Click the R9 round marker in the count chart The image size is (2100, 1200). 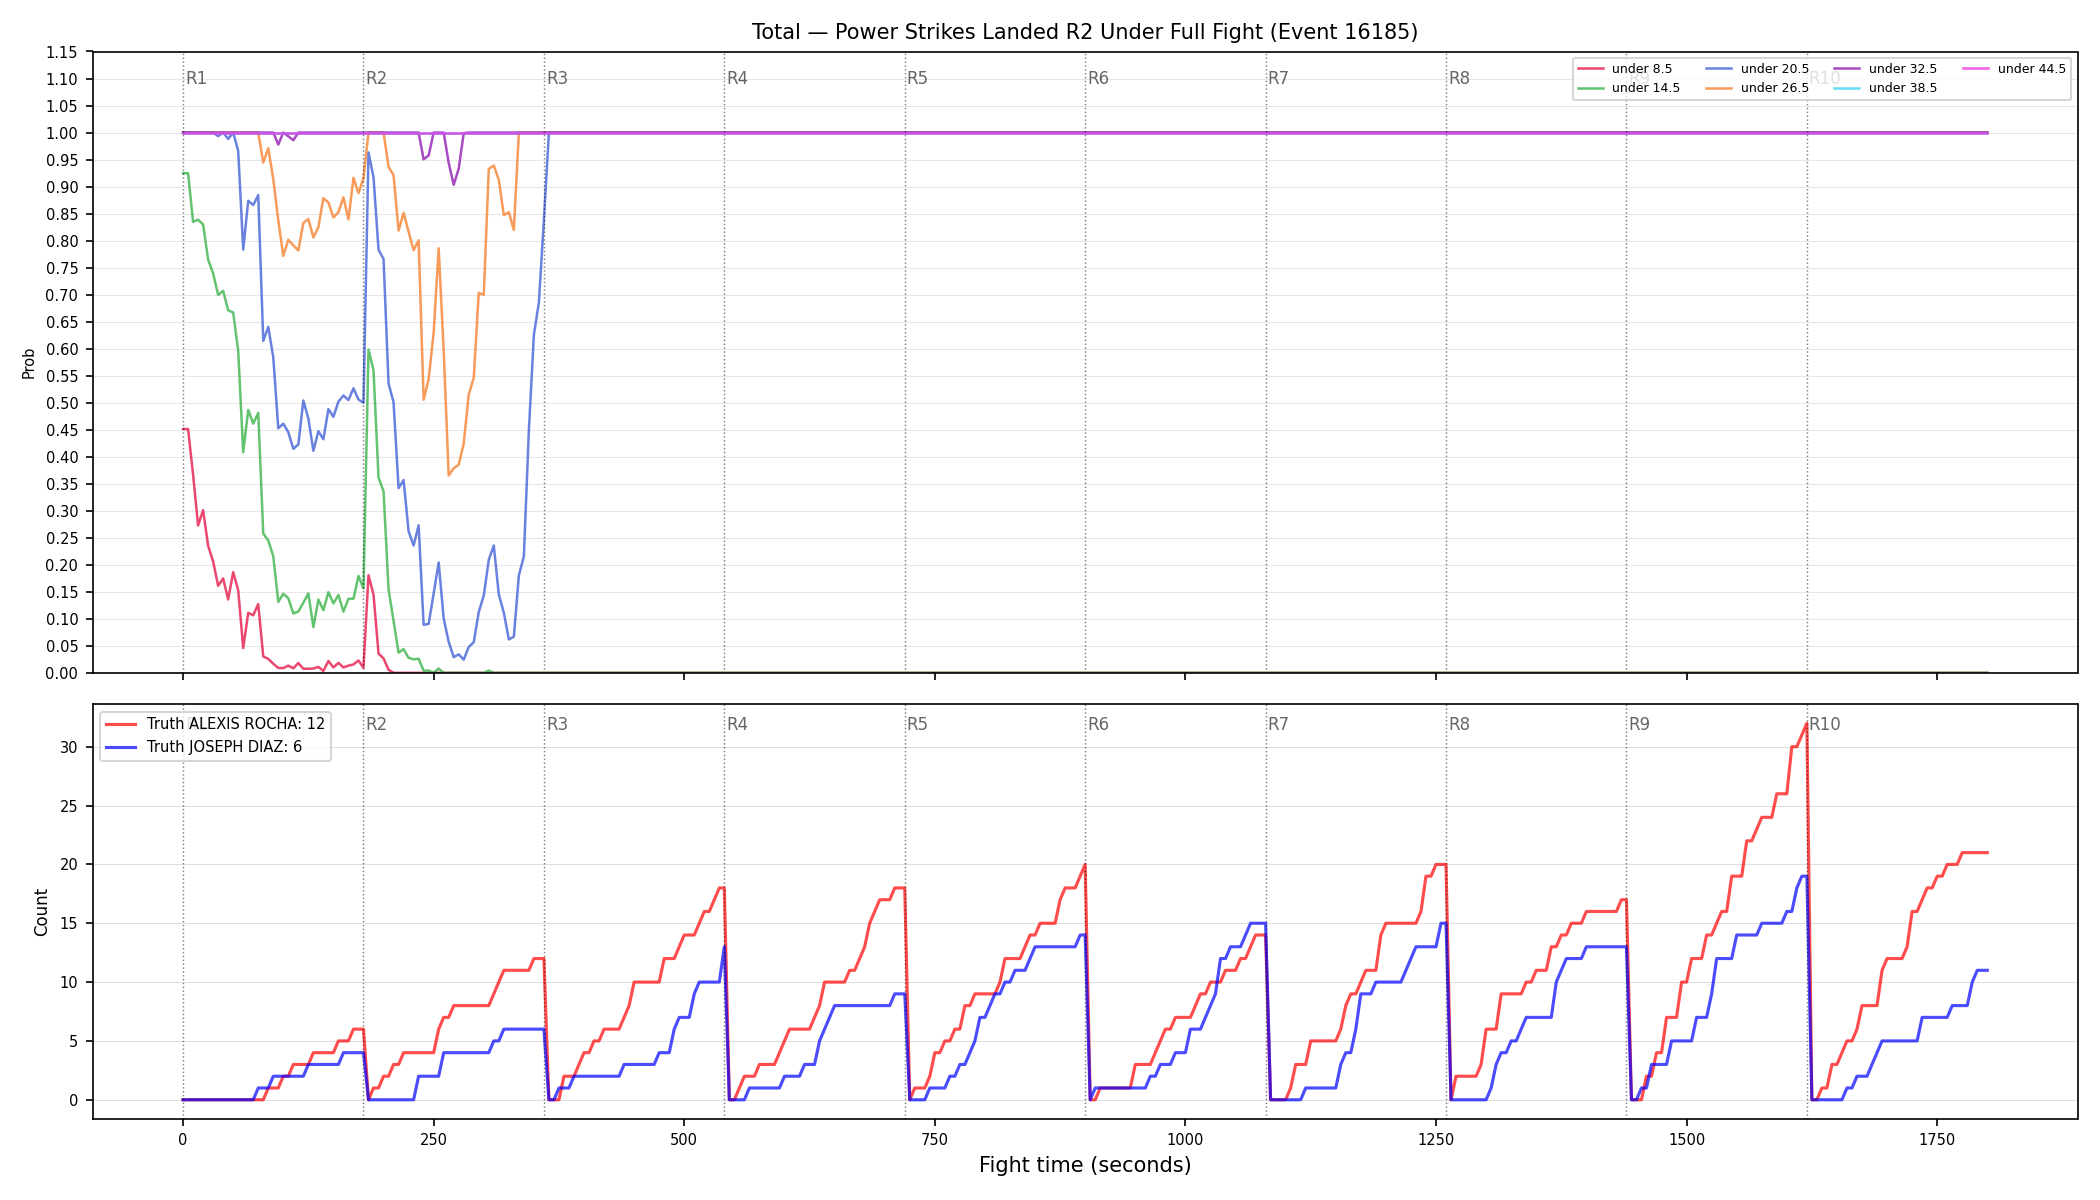pos(1639,724)
